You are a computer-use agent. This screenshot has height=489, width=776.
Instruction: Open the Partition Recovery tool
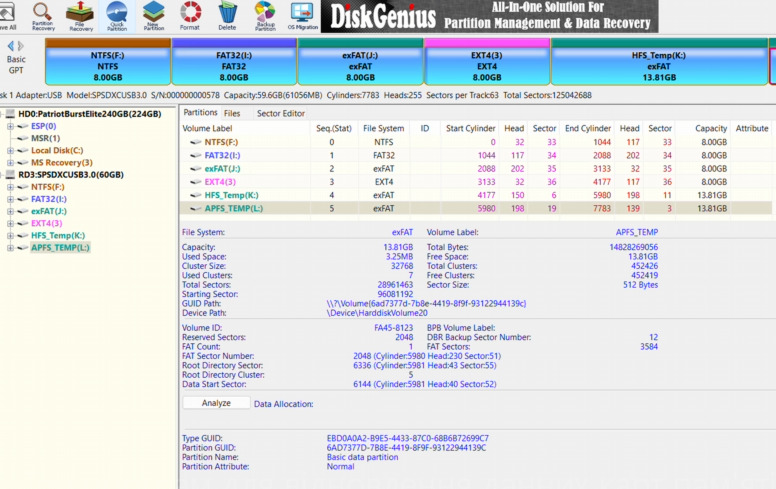click(x=43, y=16)
